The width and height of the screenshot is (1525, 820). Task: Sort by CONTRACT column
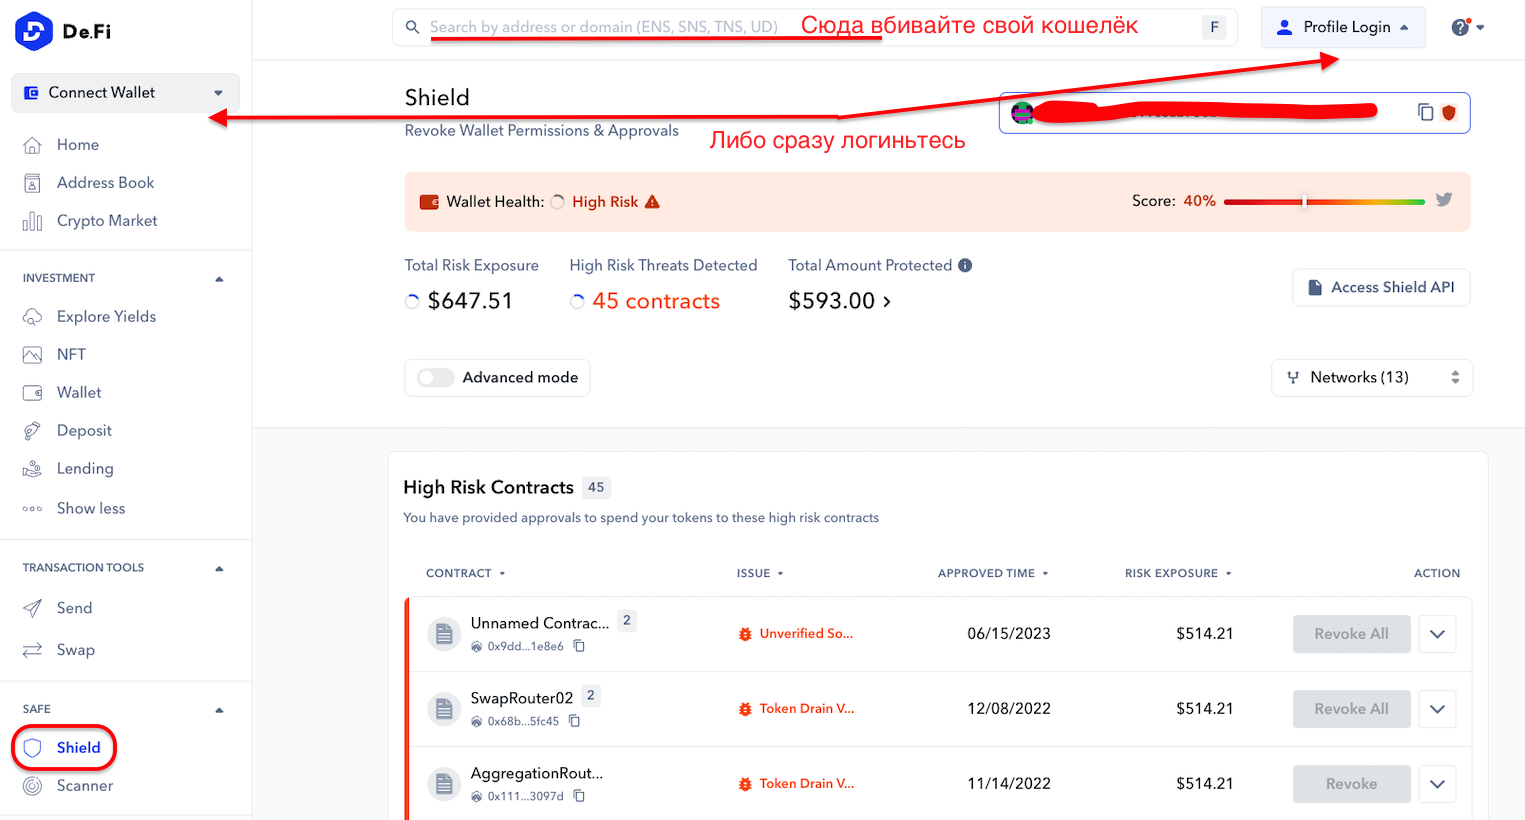pyautogui.click(x=466, y=574)
